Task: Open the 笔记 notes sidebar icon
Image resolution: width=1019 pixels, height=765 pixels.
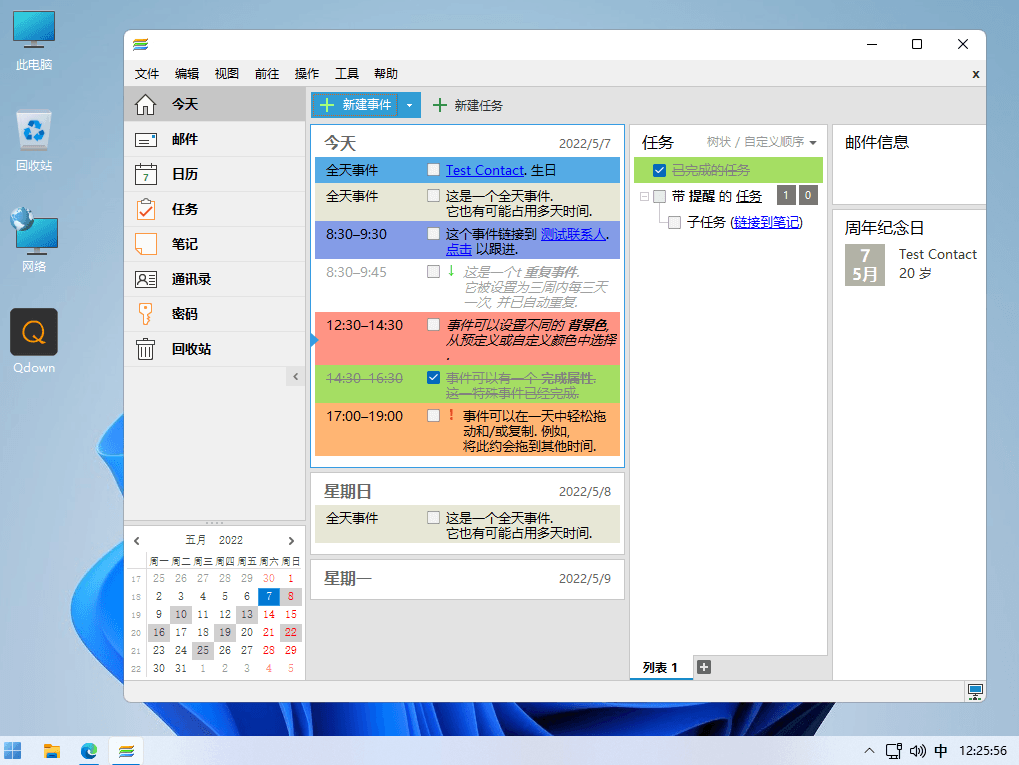Action: [146, 244]
